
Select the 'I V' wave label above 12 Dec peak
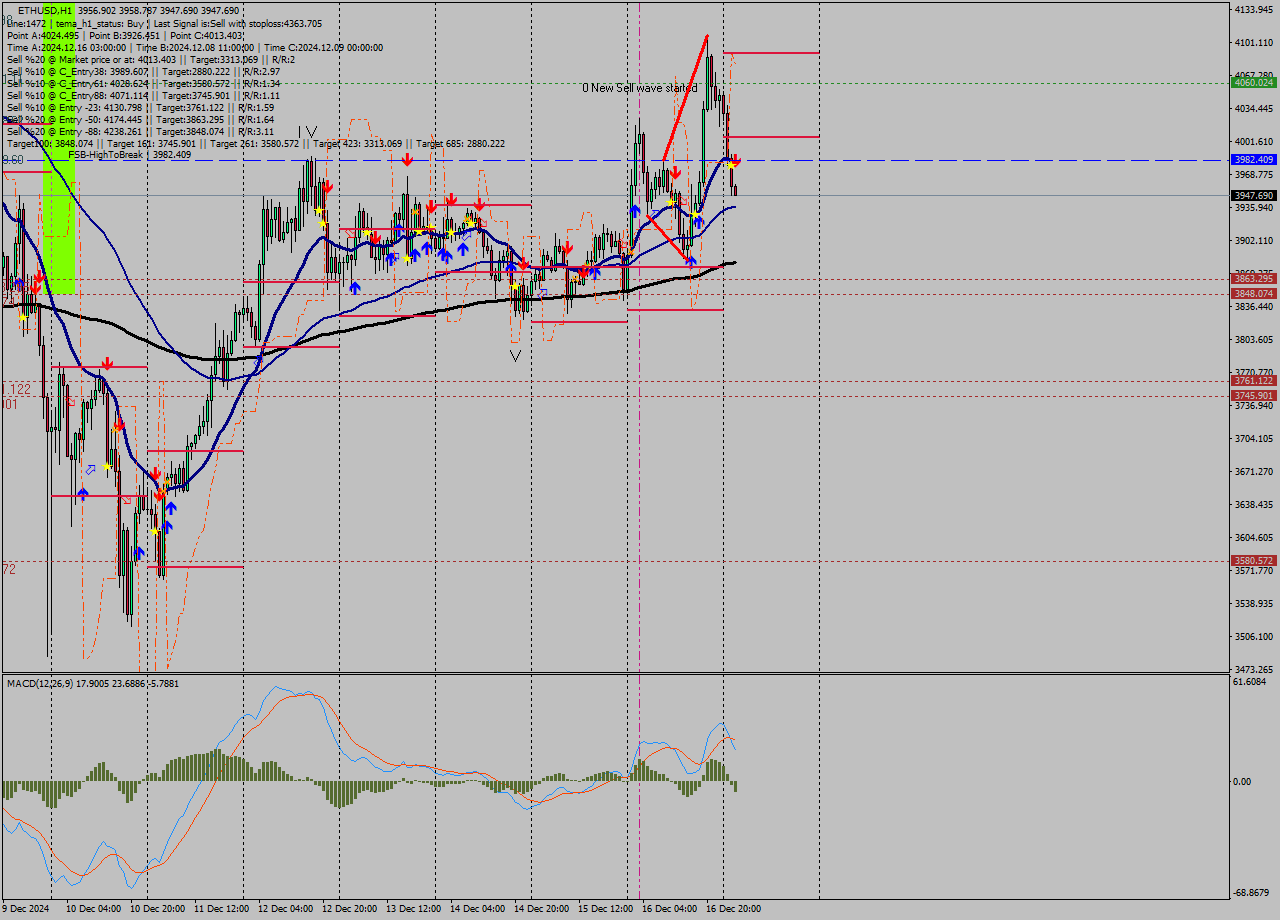point(307,132)
